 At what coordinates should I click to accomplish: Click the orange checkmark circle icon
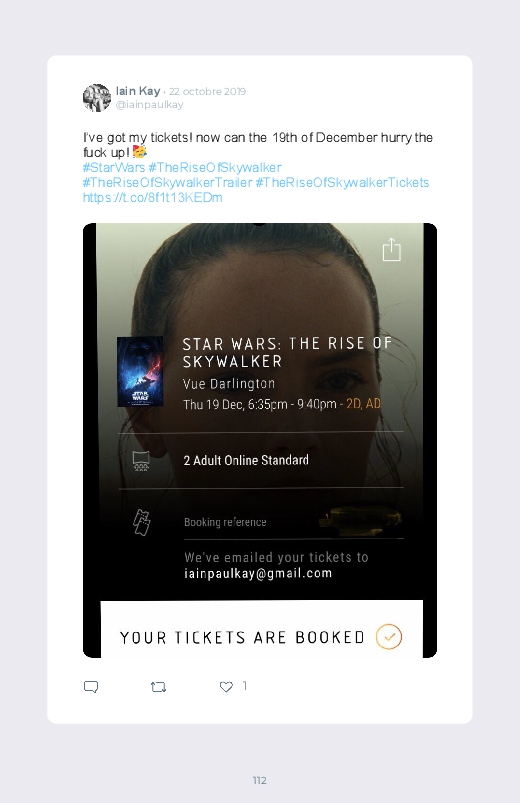(x=389, y=637)
